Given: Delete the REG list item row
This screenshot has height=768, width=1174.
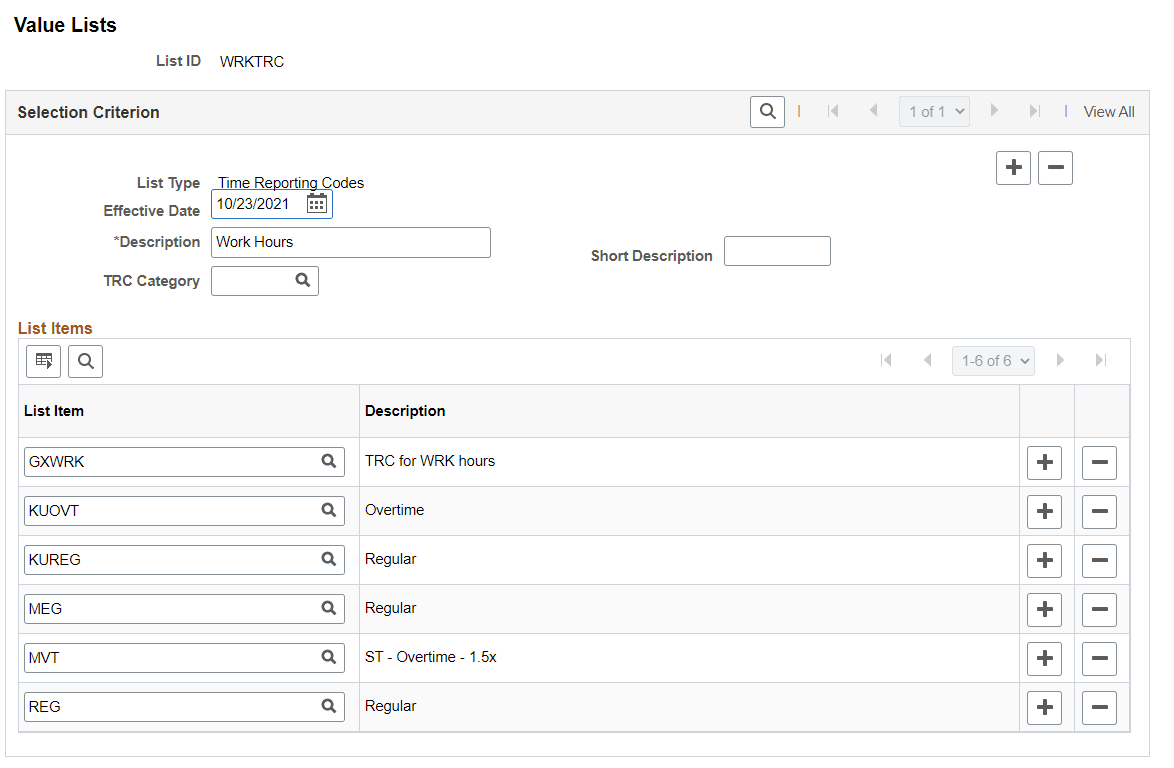Looking at the screenshot, I should click(x=1099, y=707).
